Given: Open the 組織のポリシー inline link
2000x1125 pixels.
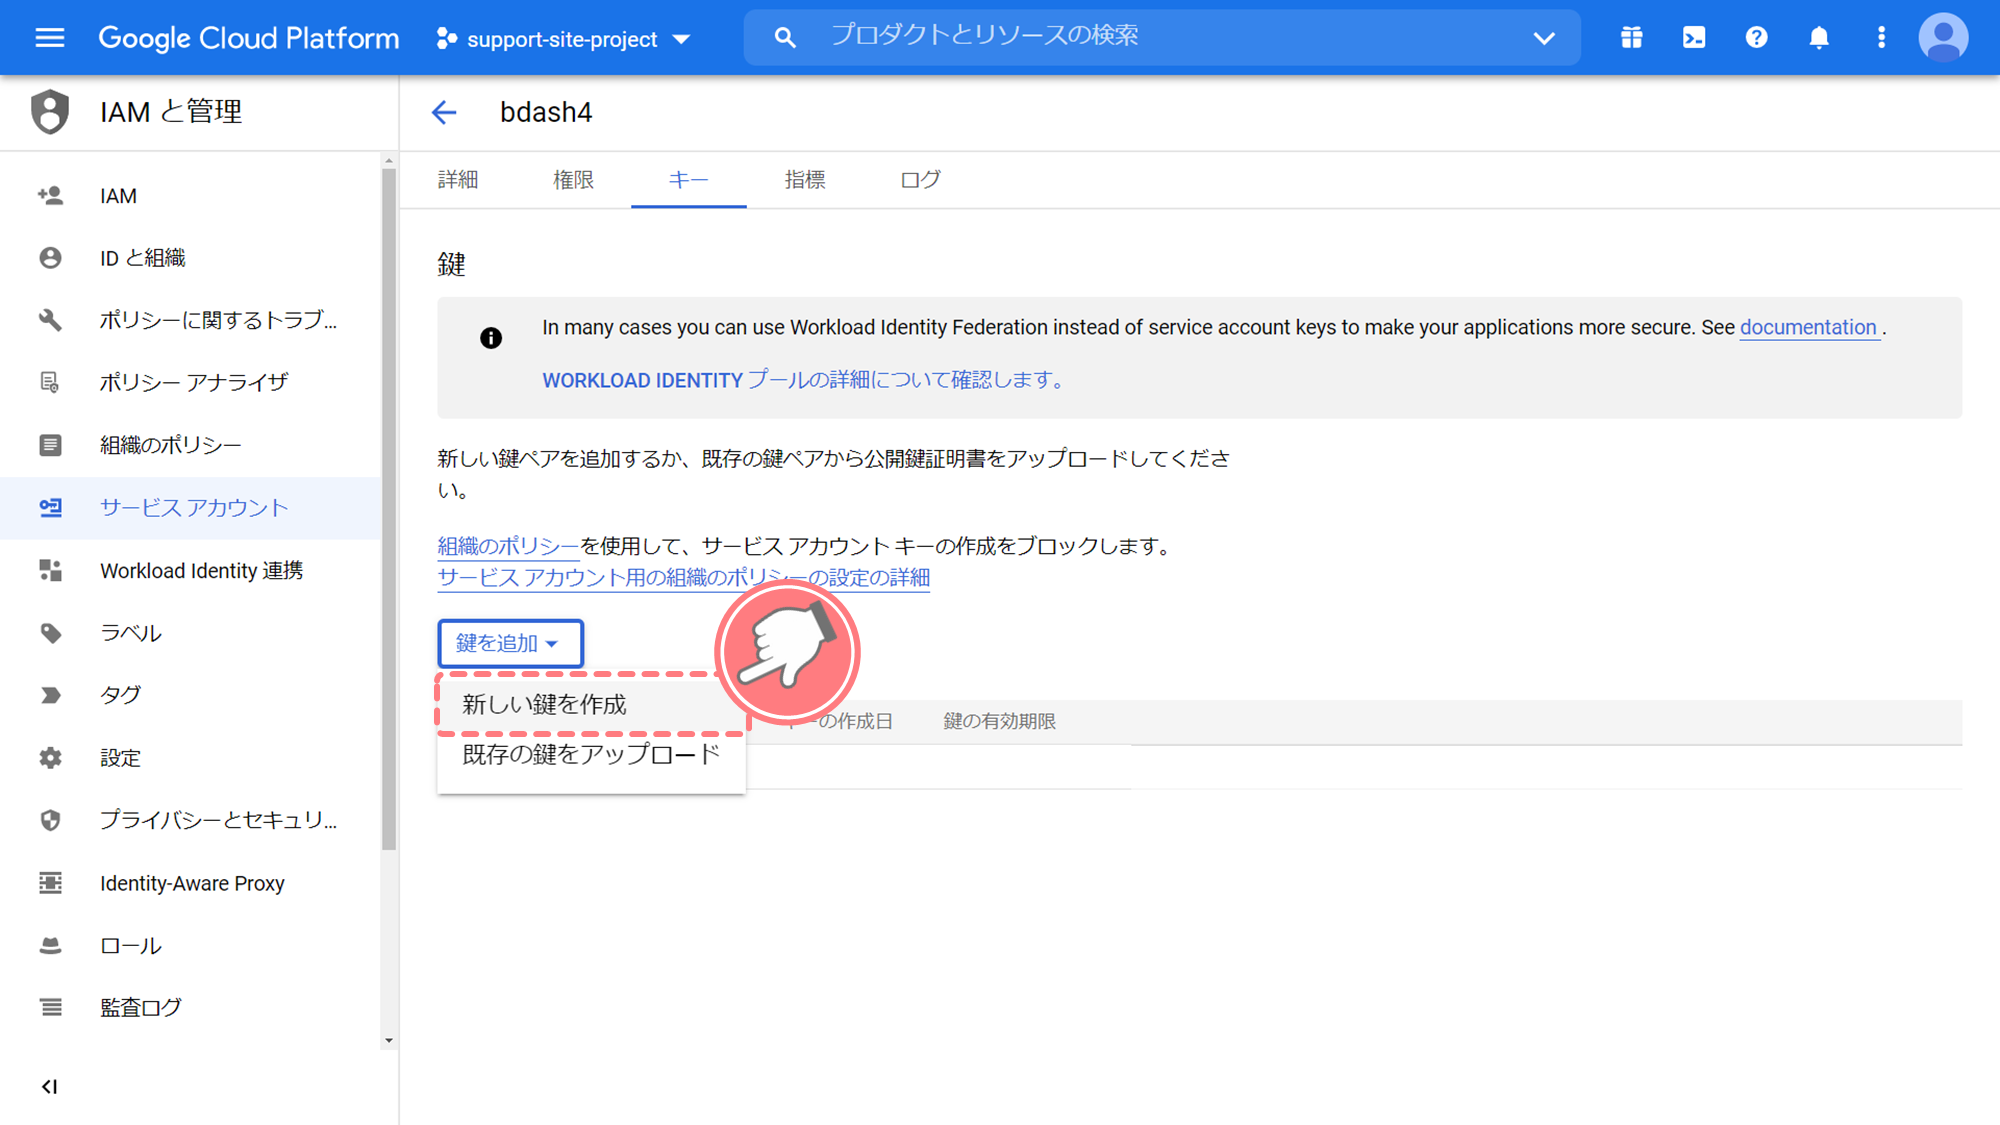Looking at the screenshot, I should coord(508,546).
